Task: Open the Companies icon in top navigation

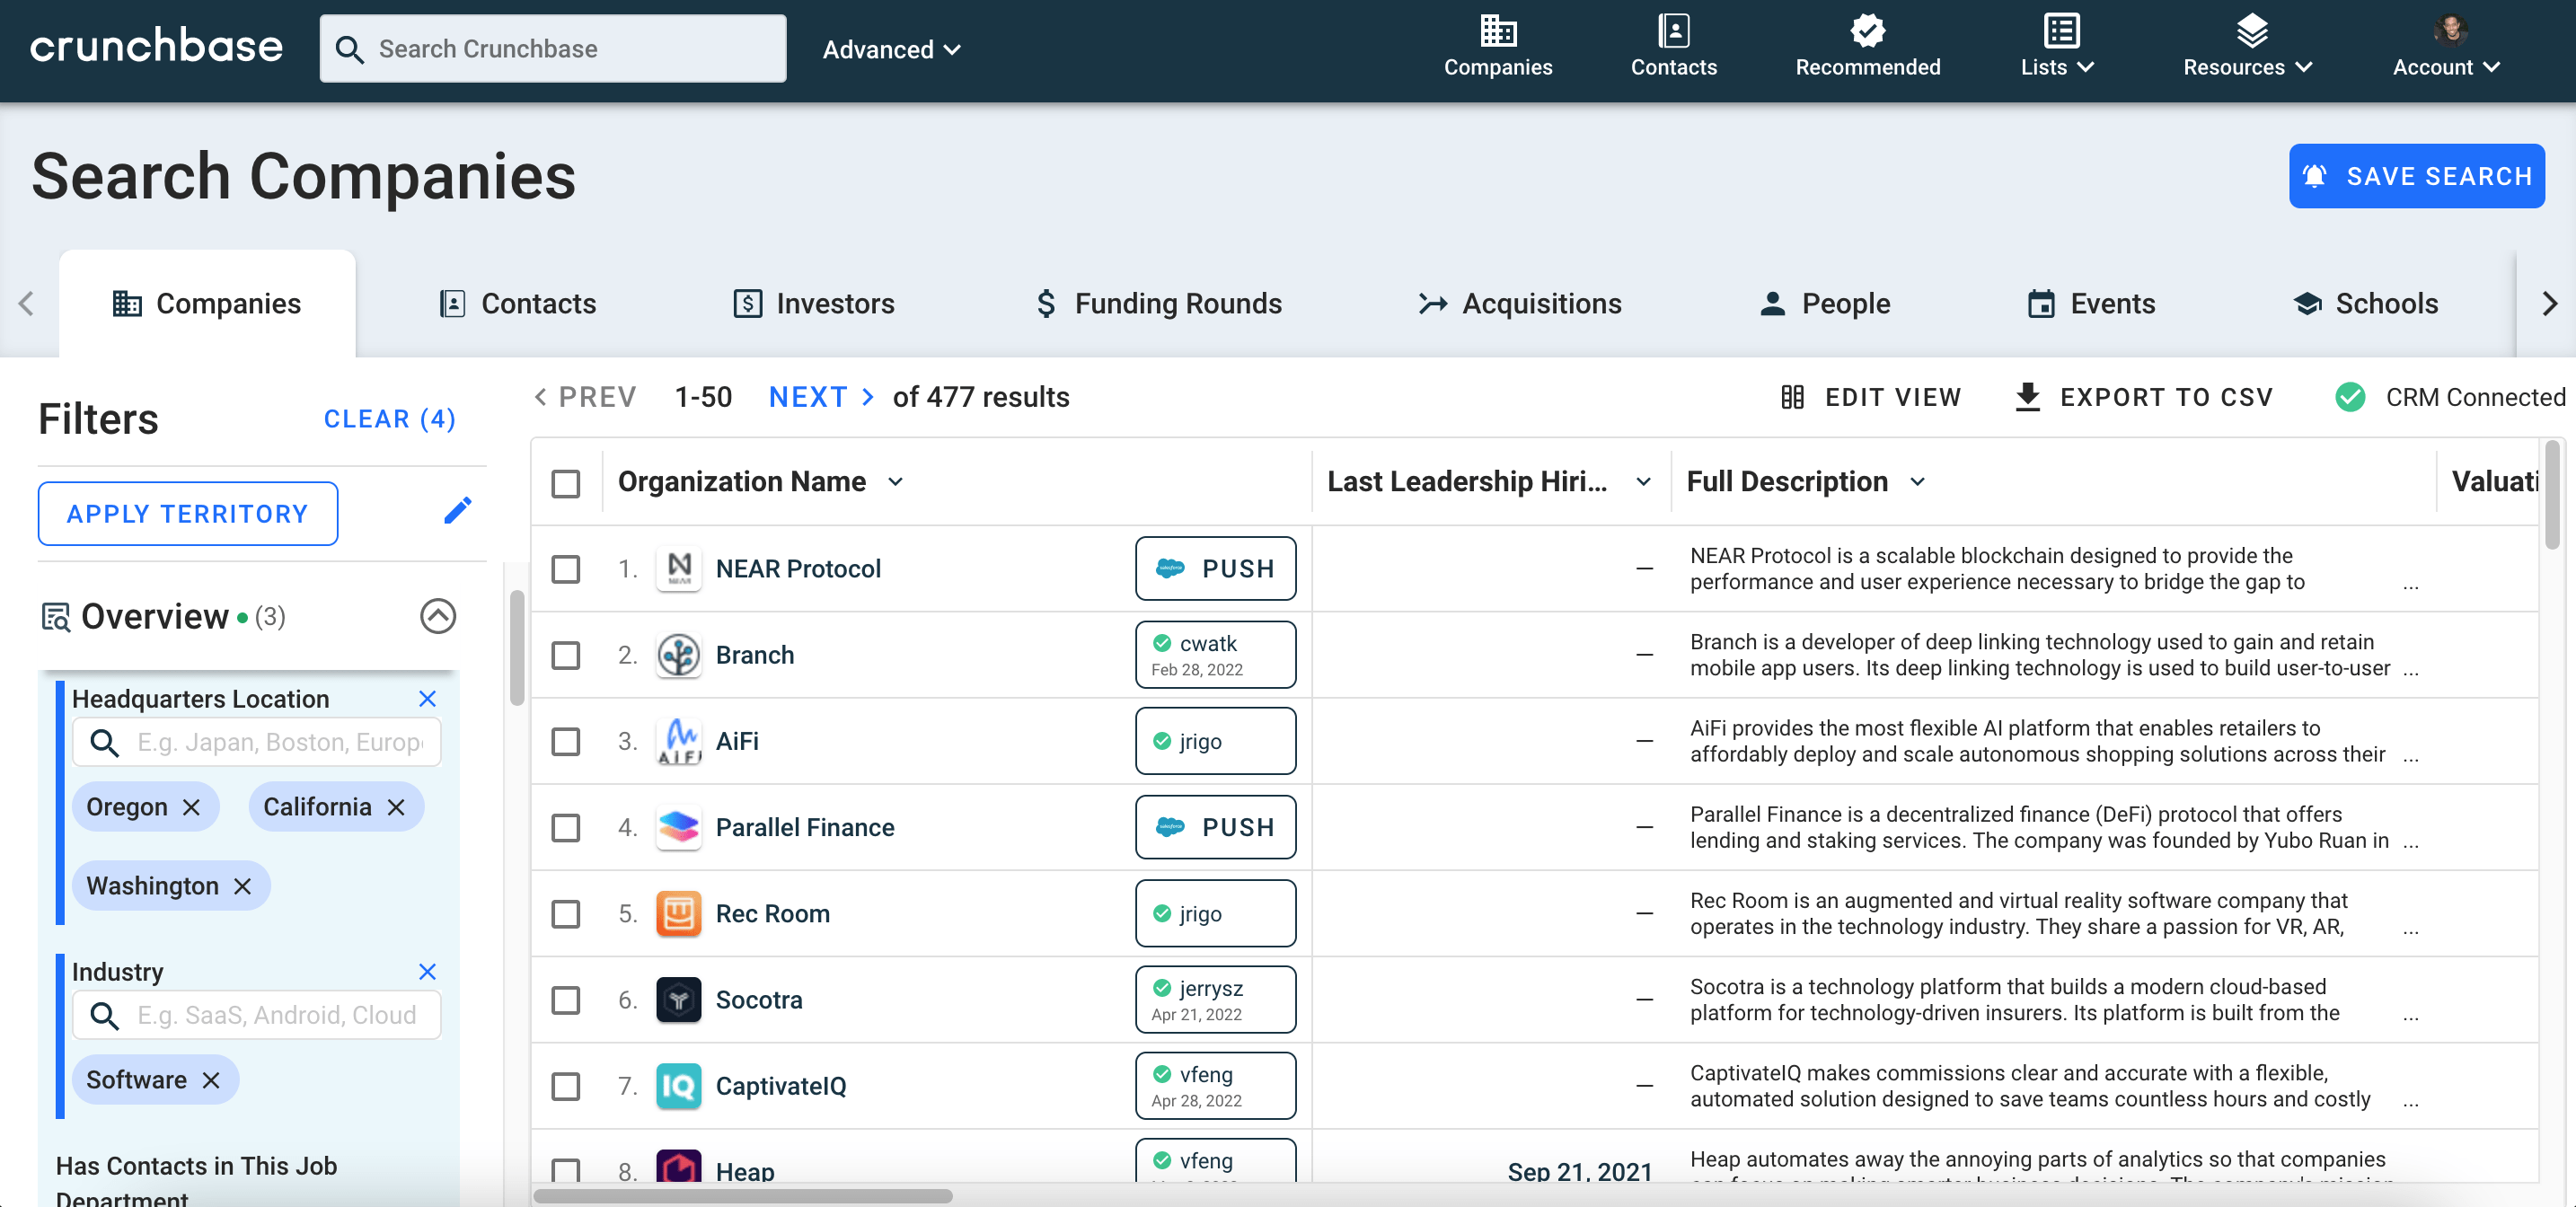Action: point(1497,32)
